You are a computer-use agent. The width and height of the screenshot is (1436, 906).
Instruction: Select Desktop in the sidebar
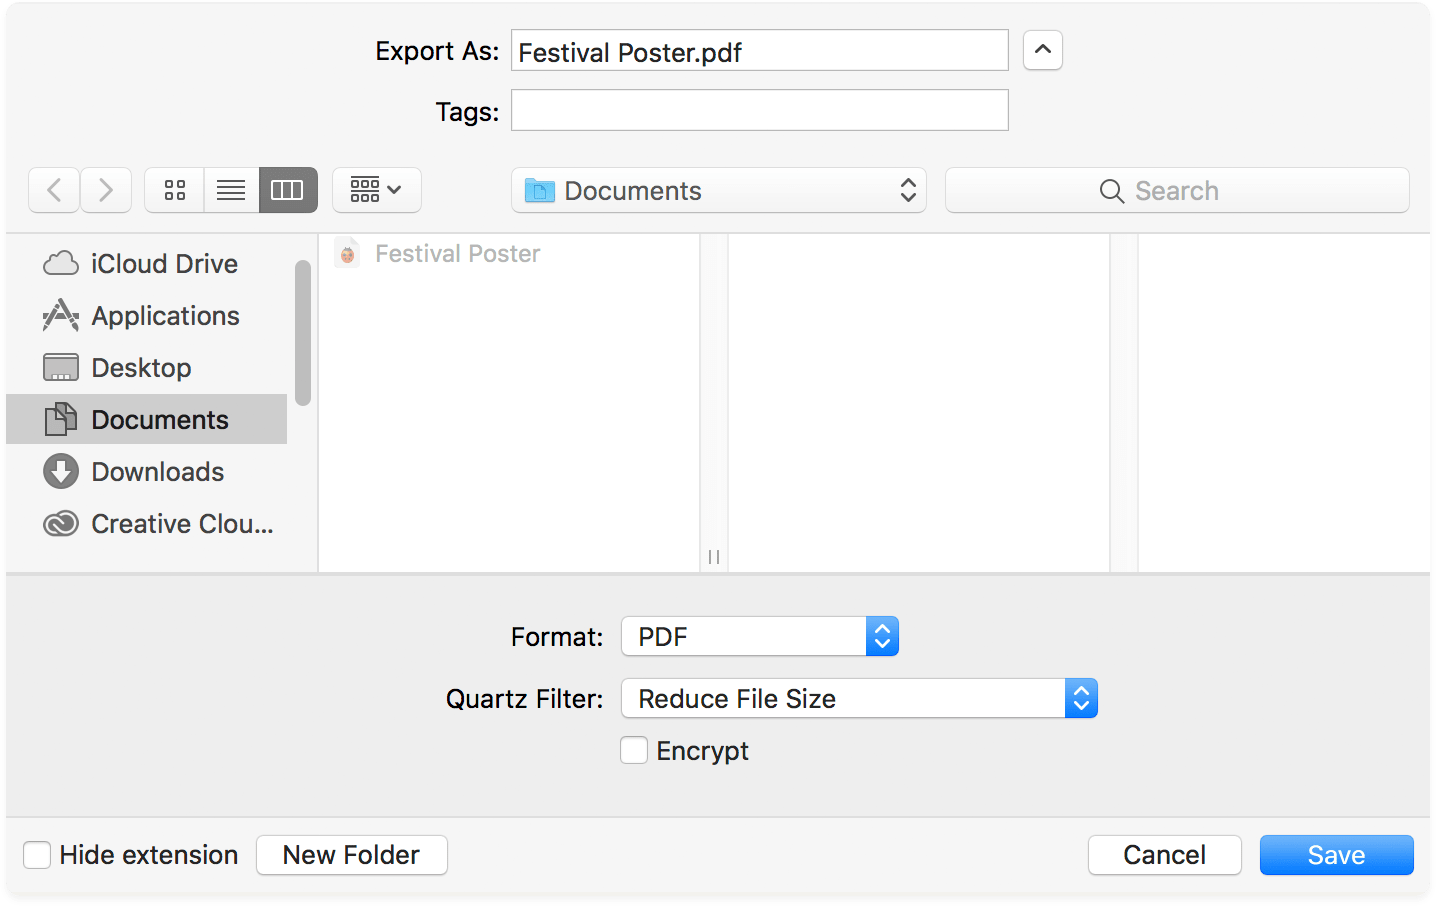[x=147, y=368]
